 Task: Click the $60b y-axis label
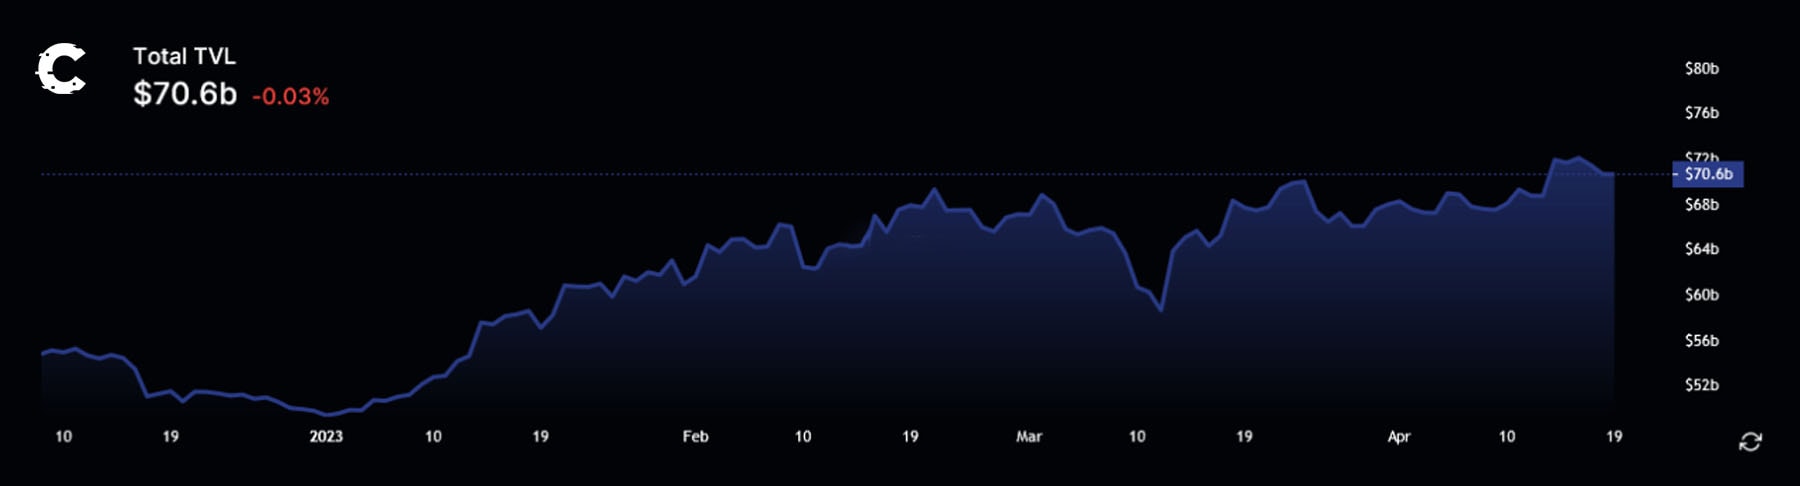pyautogui.click(x=1701, y=295)
